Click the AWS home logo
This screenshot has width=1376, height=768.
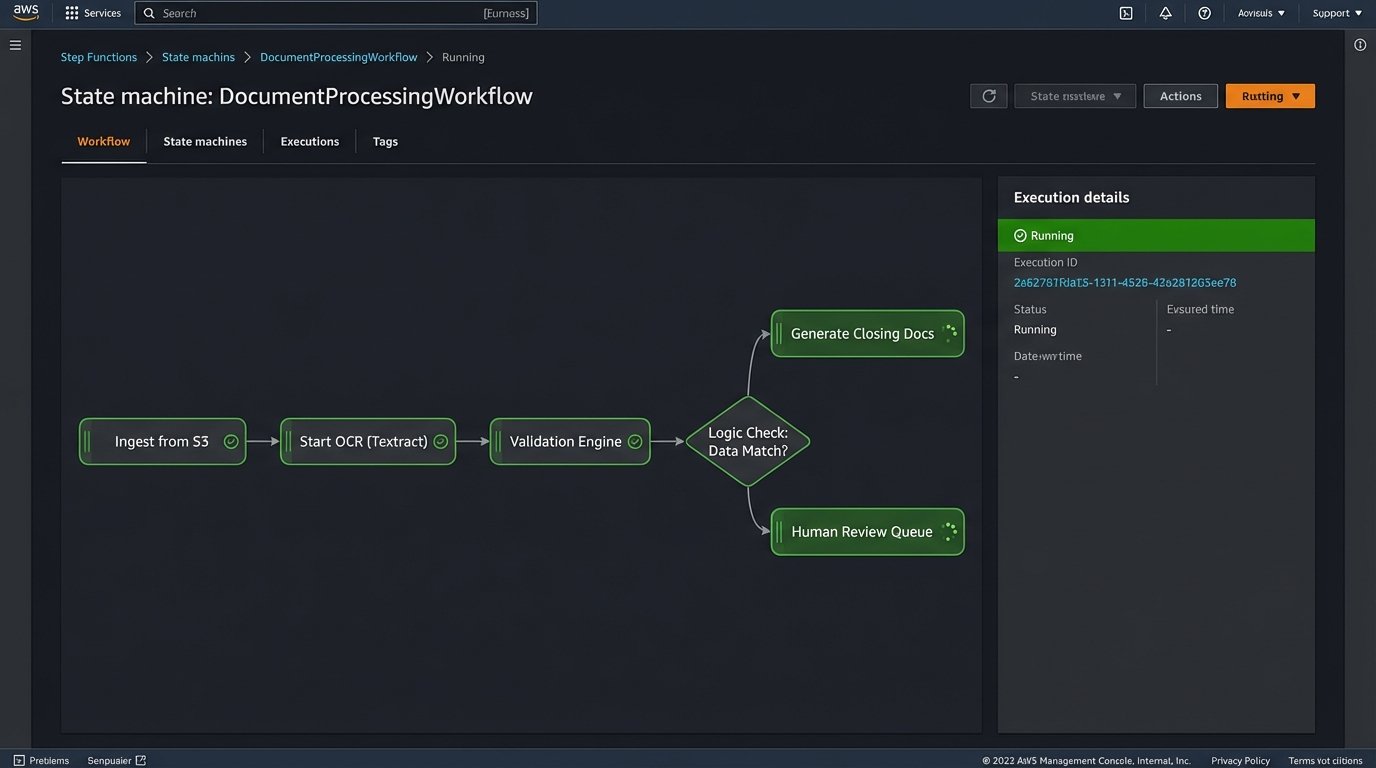click(25, 12)
